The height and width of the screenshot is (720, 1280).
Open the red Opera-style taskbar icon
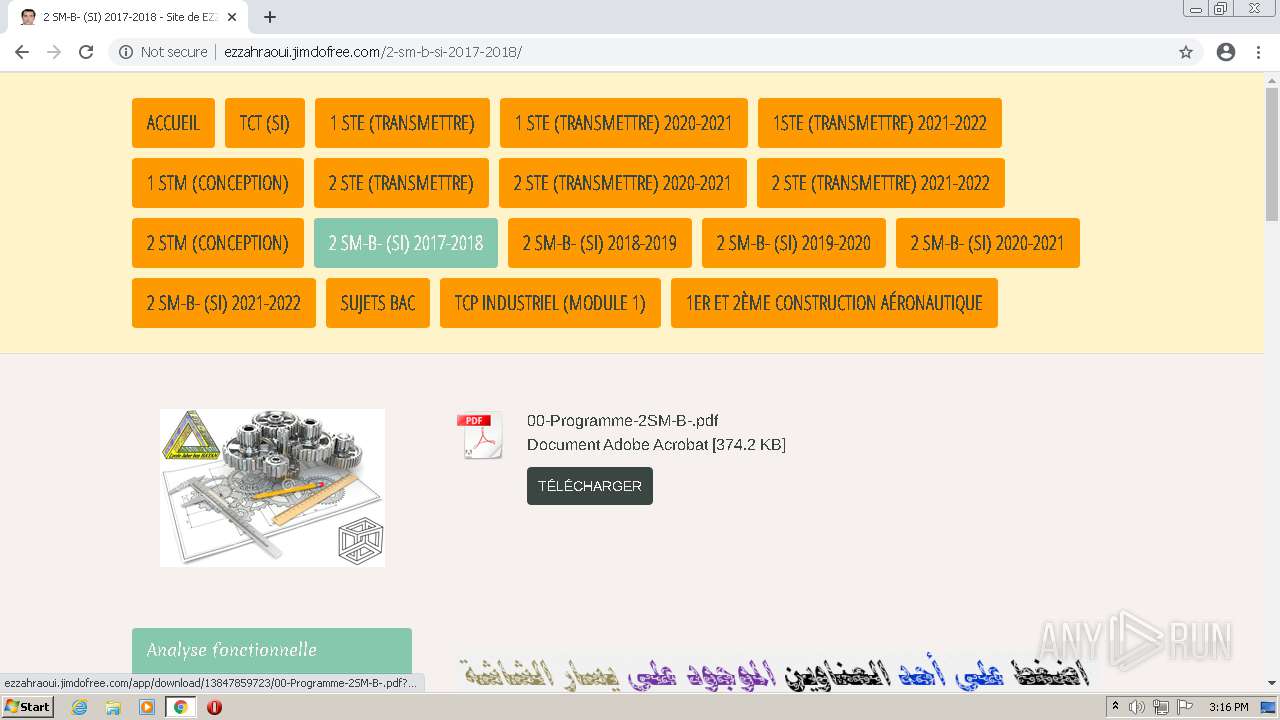coord(214,707)
